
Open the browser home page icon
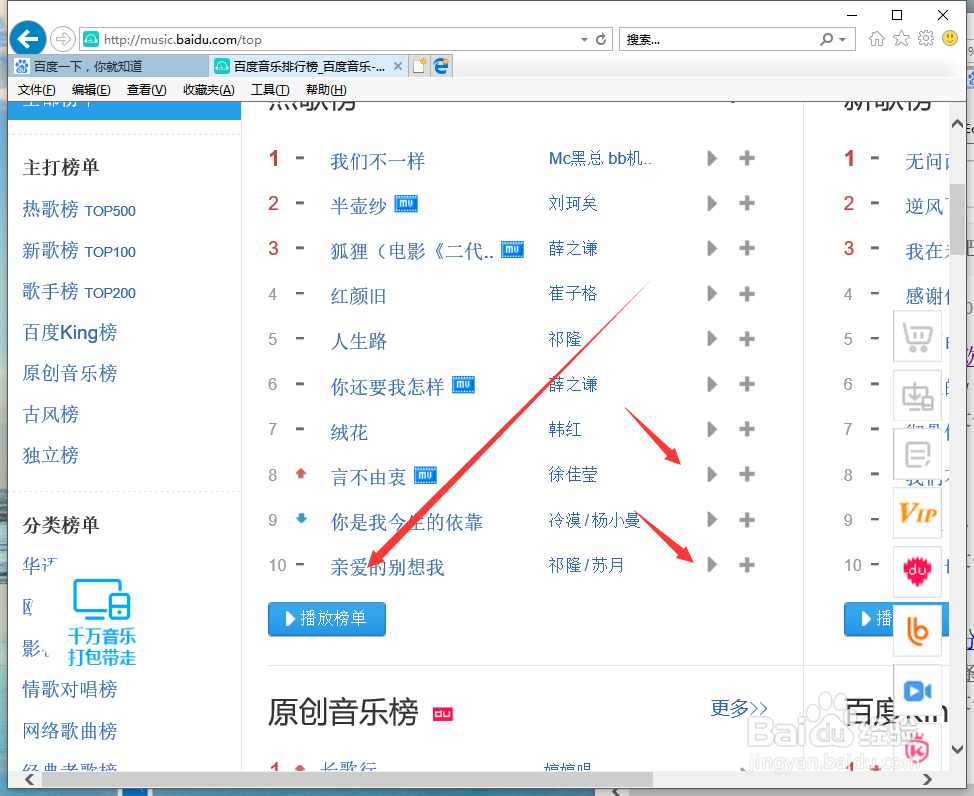[876, 39]
